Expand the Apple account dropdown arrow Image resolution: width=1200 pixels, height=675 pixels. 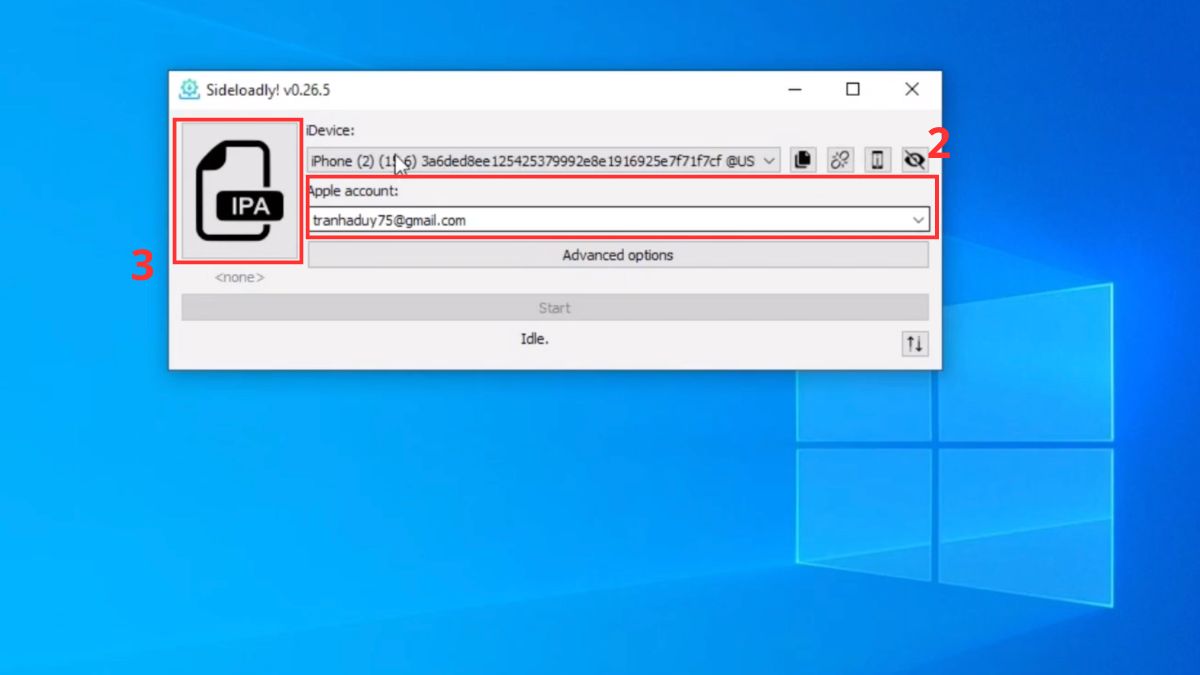click(x=918, y=220)
